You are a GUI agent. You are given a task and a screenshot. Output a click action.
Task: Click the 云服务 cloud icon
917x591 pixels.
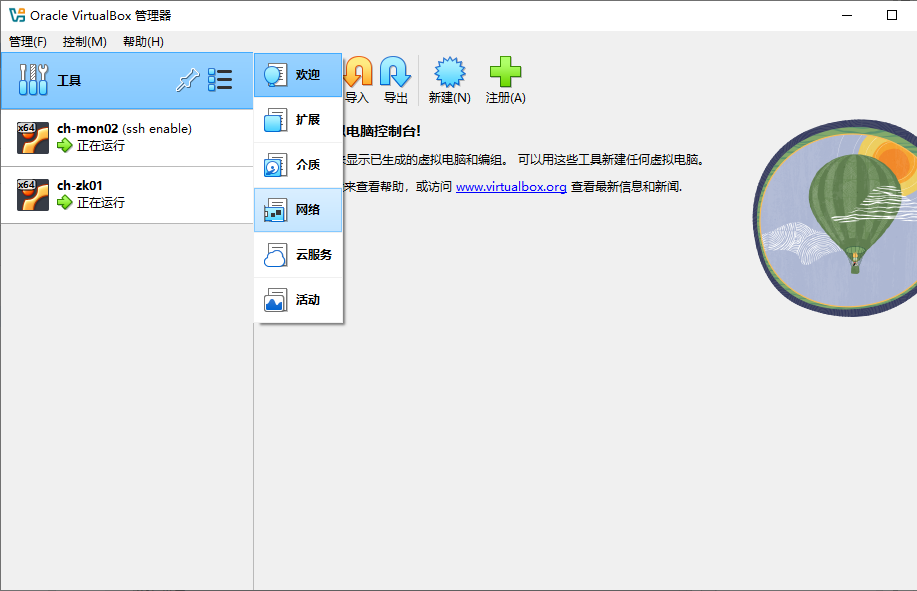pyautogui.click(x=275, y=255)
